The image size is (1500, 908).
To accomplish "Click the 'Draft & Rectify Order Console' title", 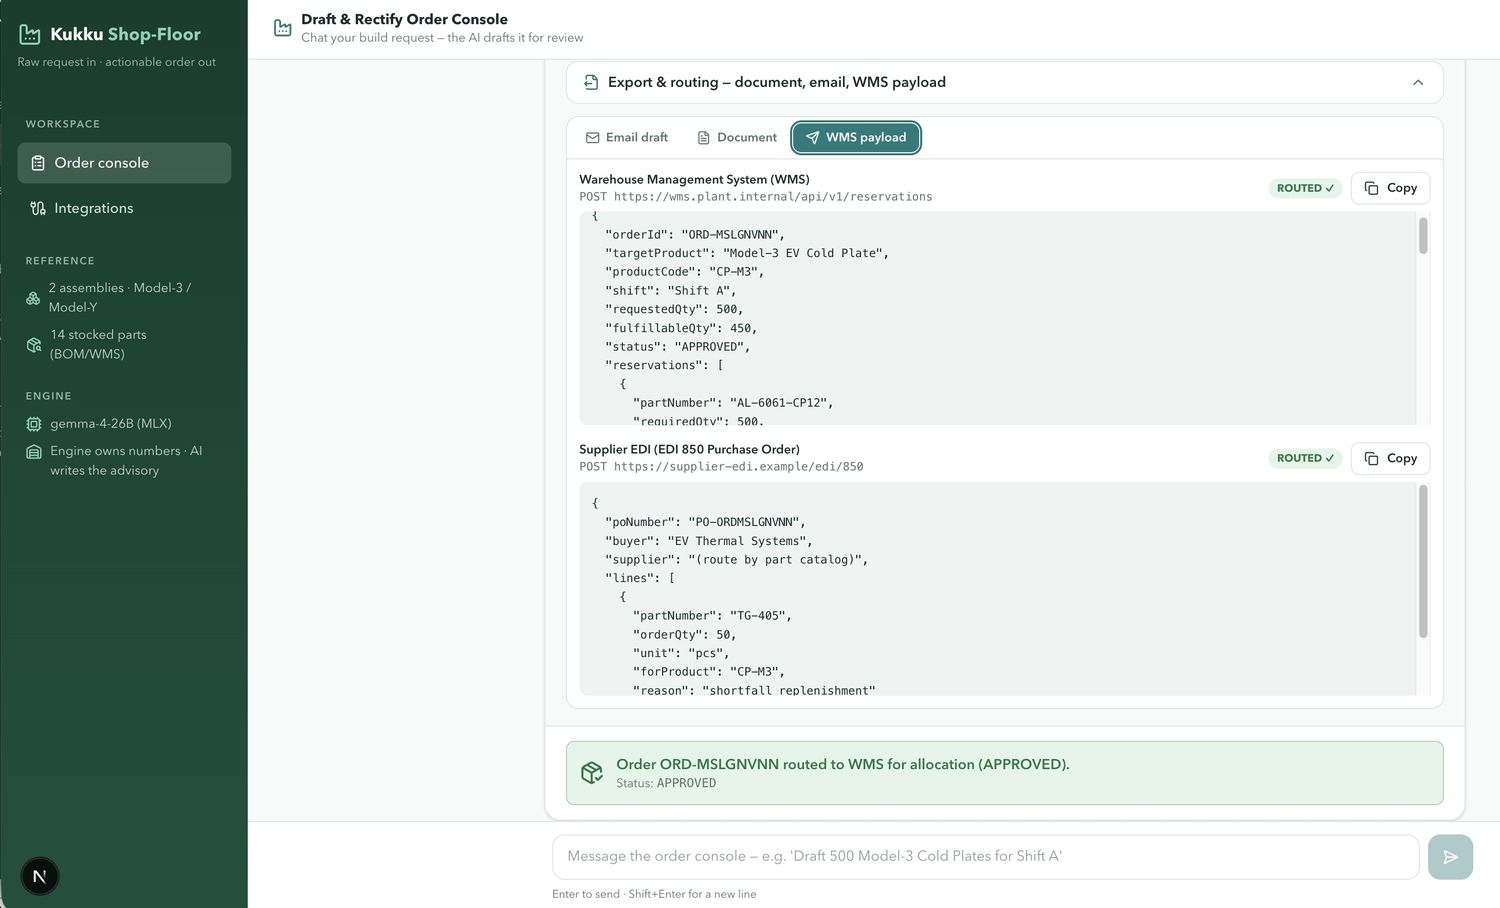I will [404, 19].
